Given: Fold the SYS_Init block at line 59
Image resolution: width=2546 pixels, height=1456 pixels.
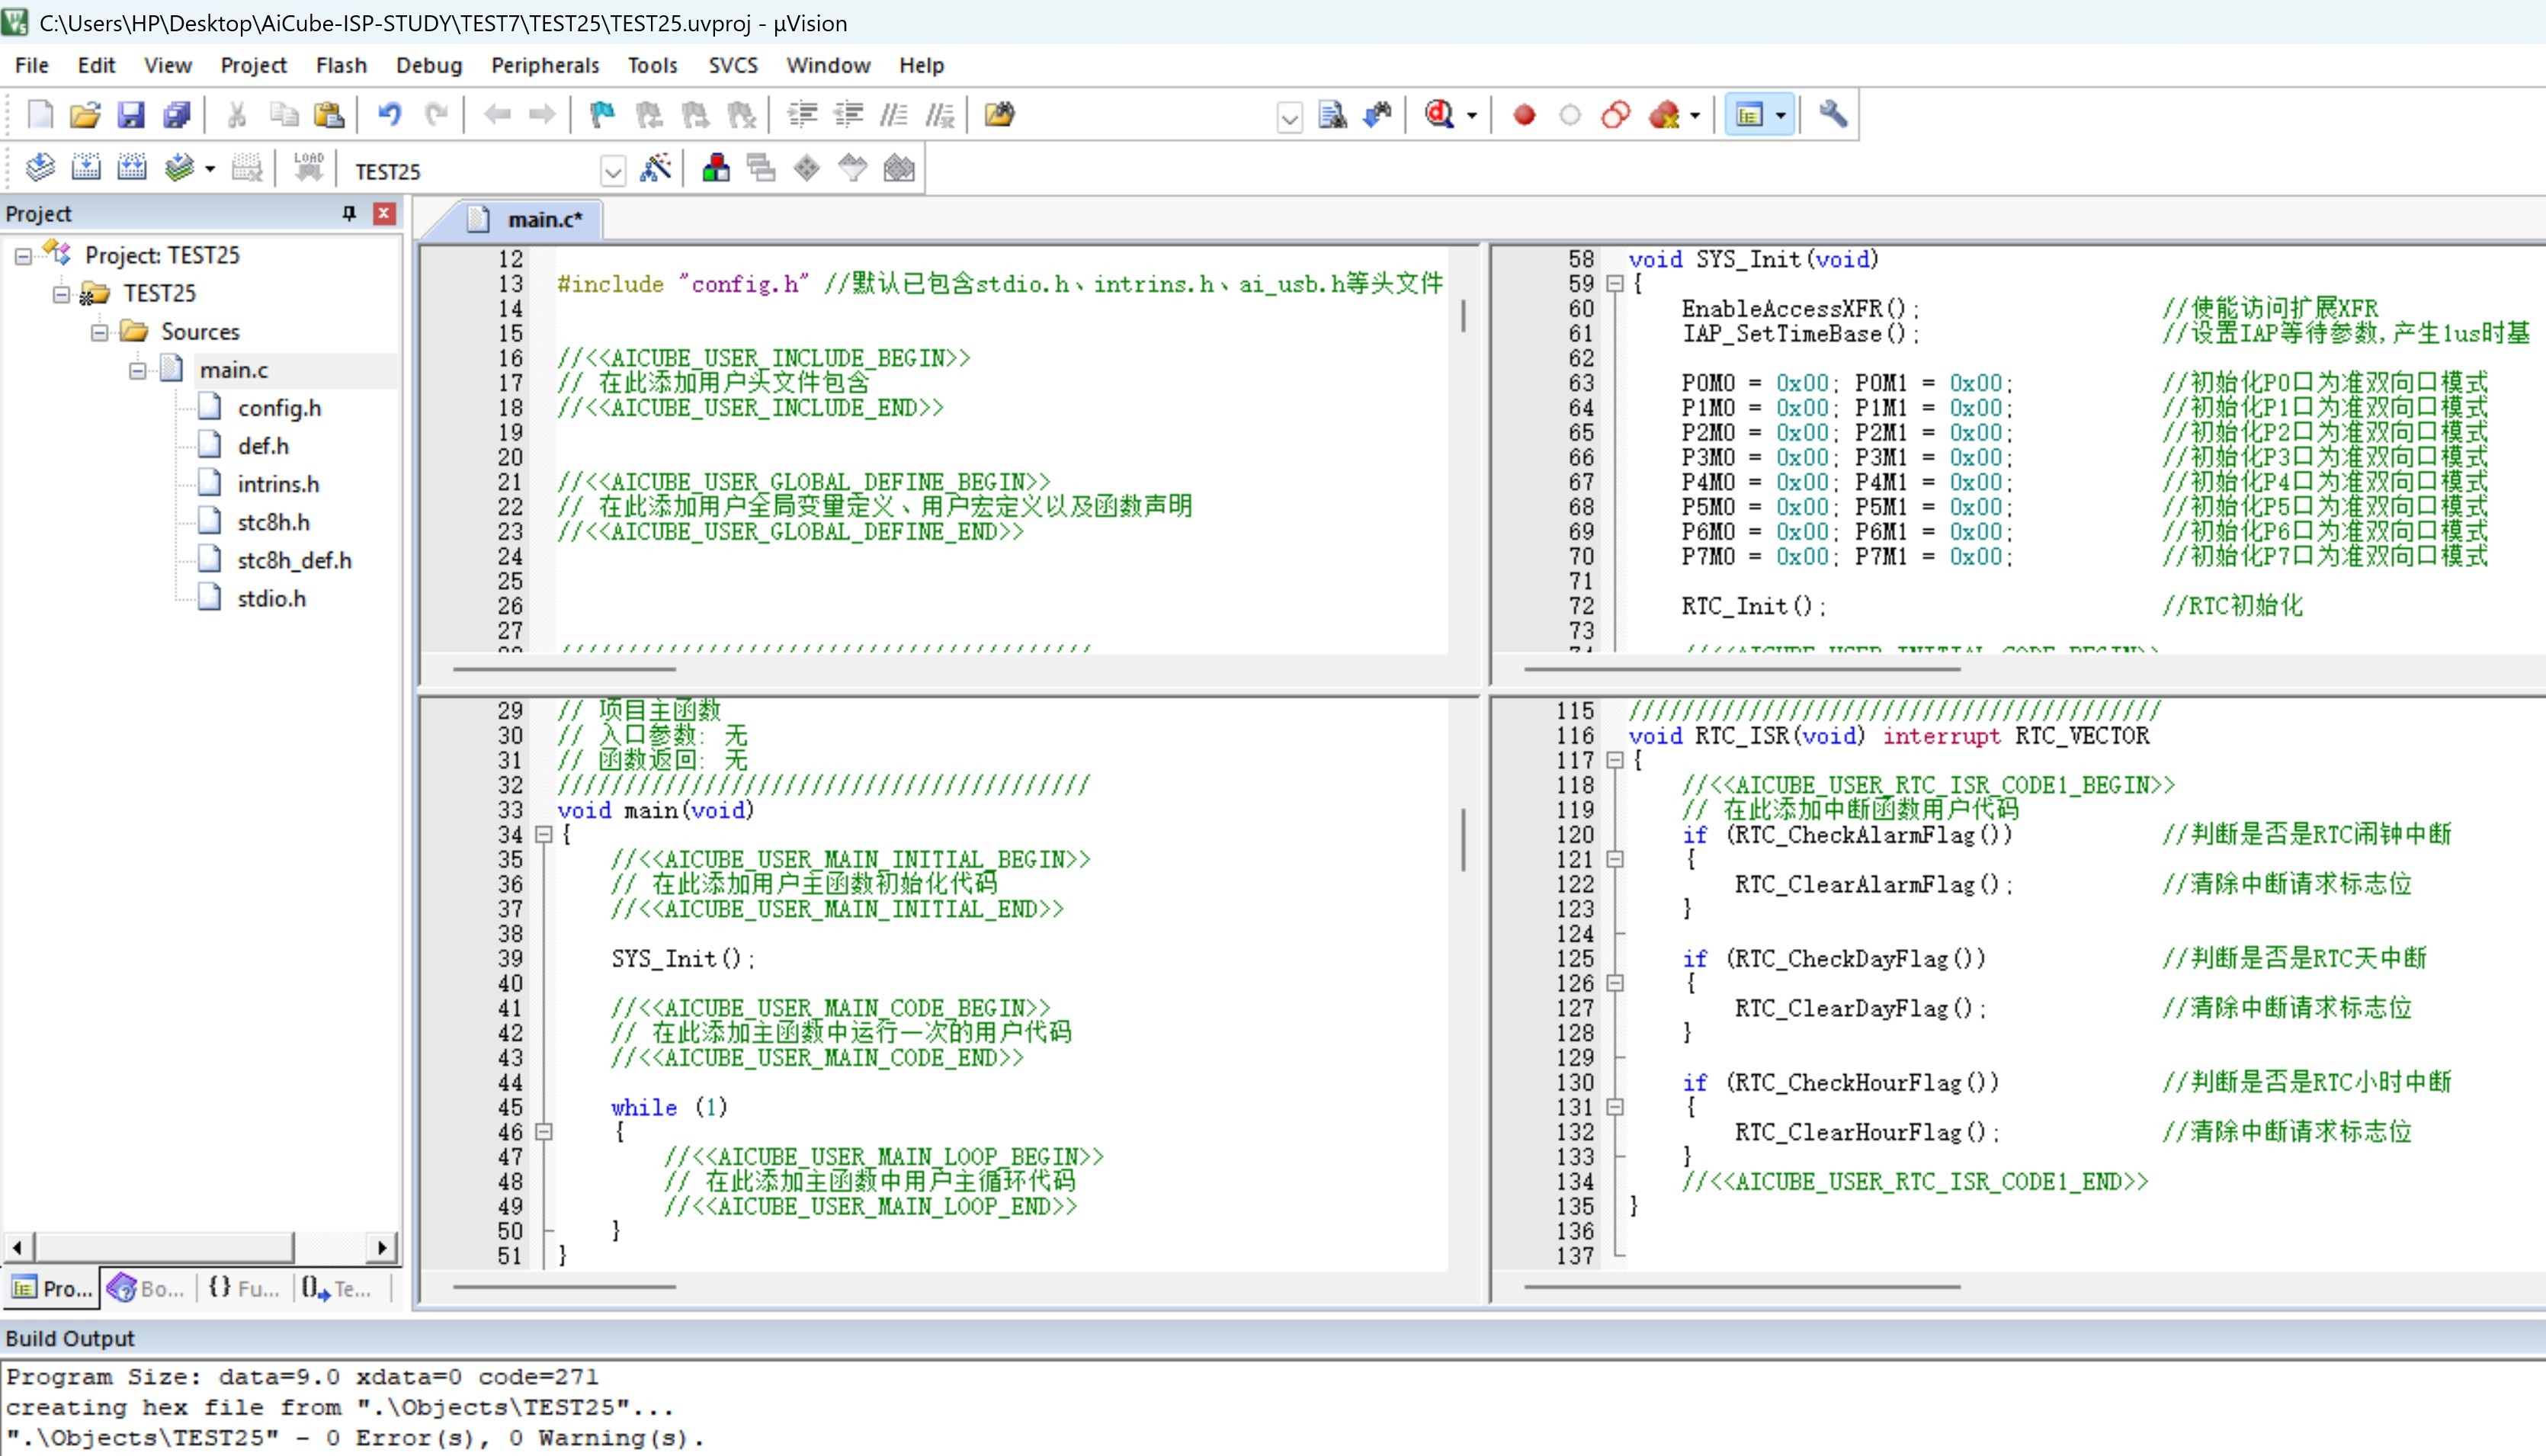Looking at the screenshot, I should (x=1614, y=283).
